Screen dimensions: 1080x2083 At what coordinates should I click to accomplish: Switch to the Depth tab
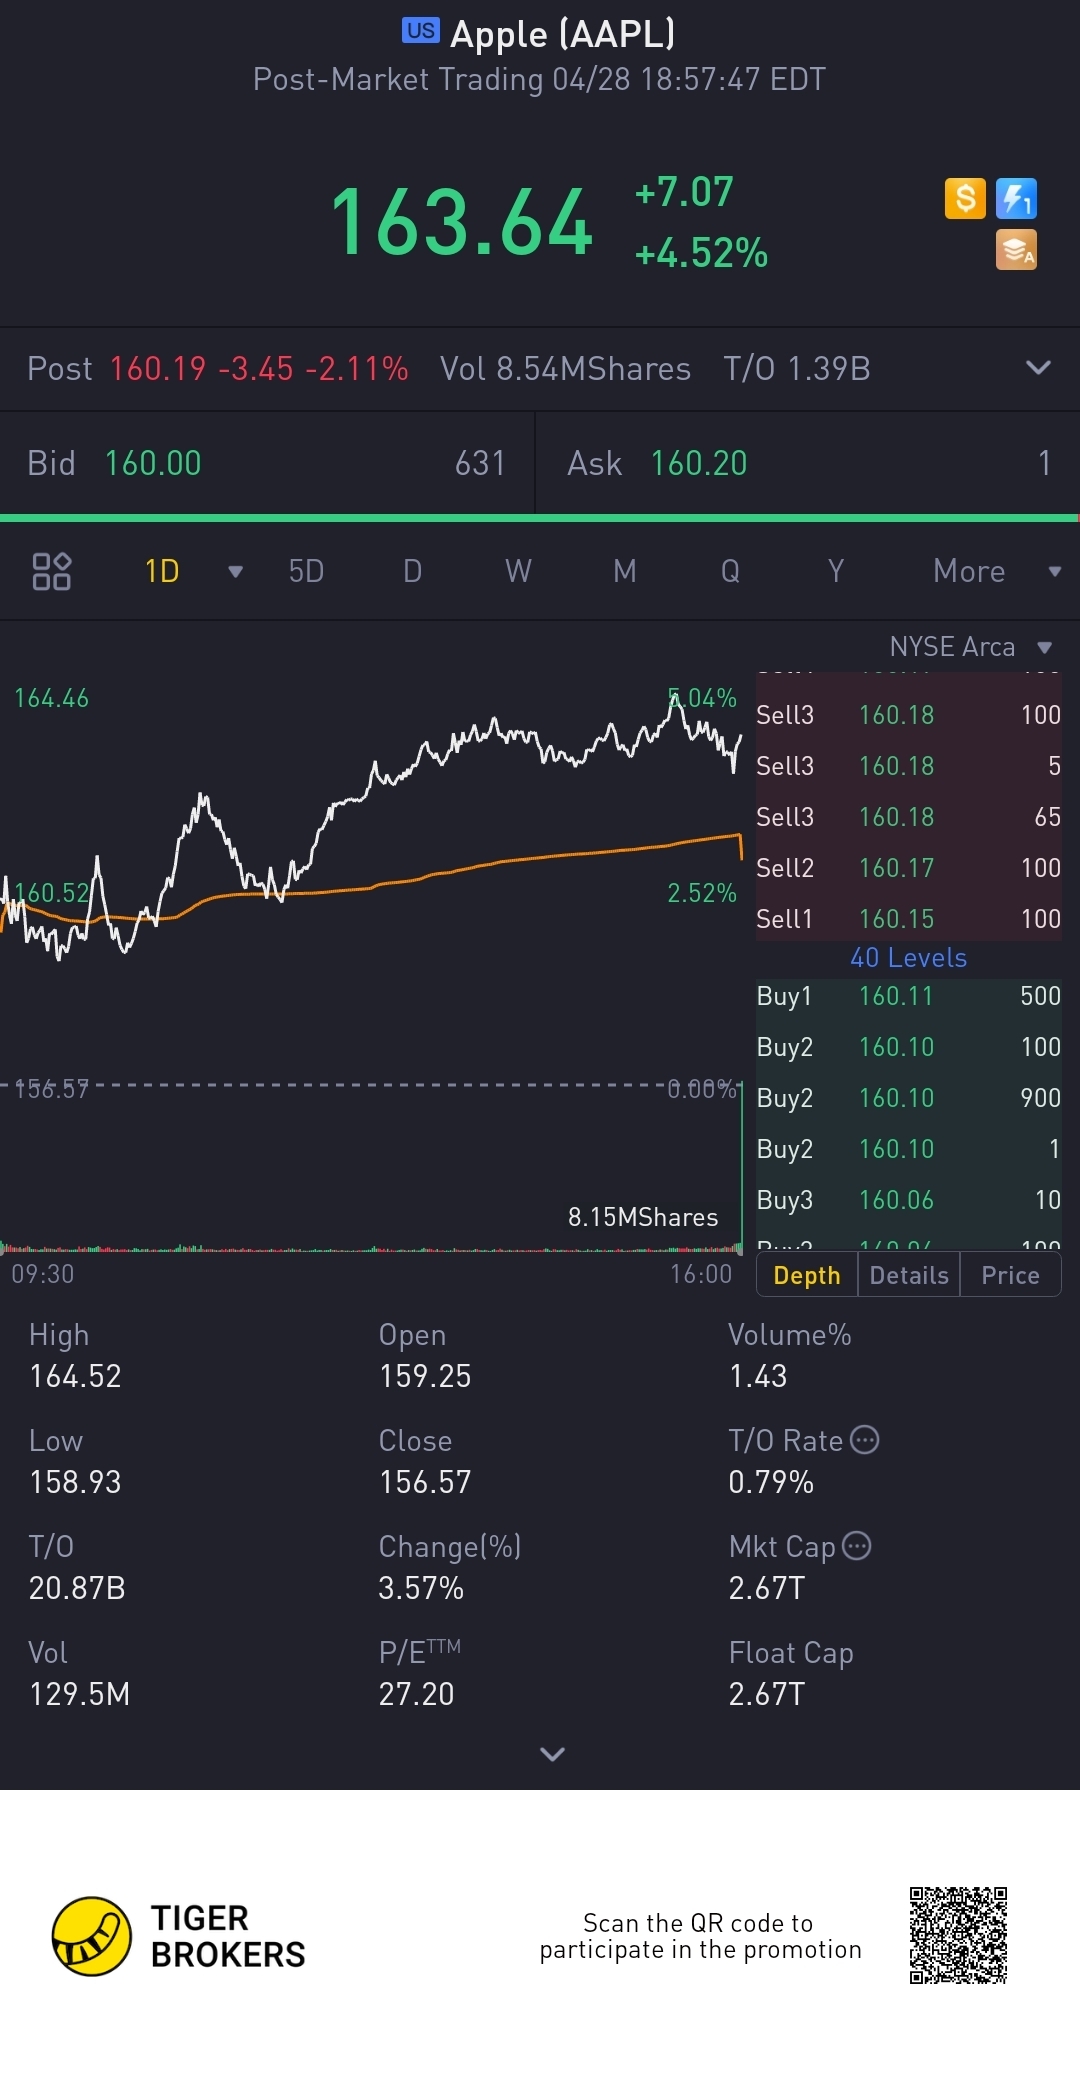[807, 1275]
